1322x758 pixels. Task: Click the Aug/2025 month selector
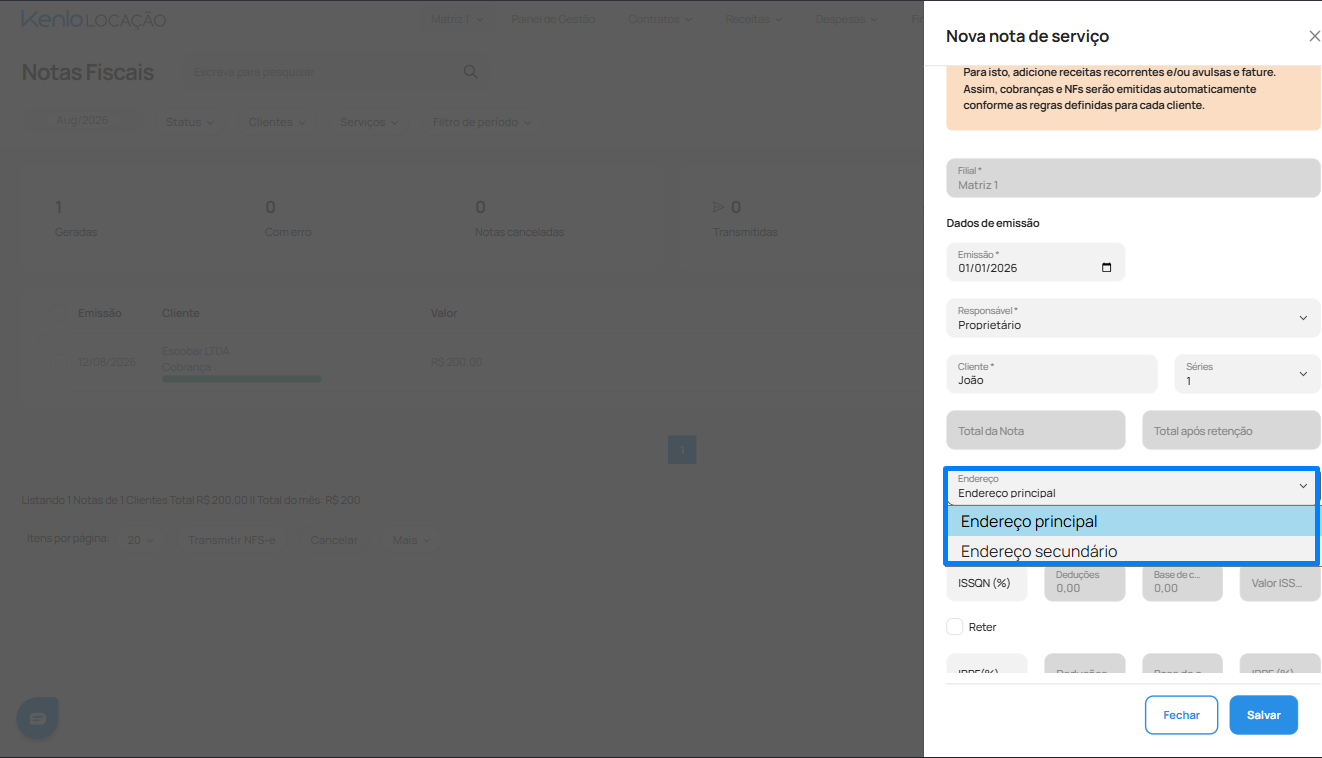[82, 120]
